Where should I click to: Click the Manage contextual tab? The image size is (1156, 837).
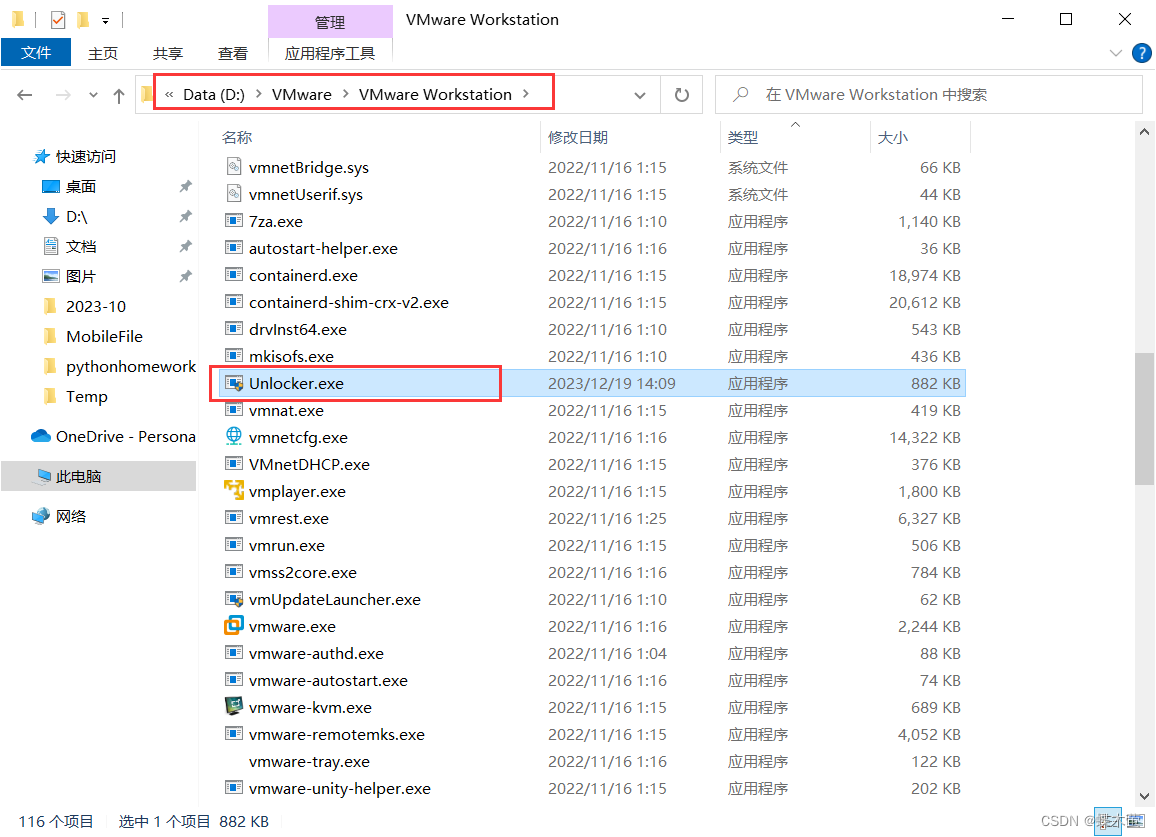click(330, 22)
